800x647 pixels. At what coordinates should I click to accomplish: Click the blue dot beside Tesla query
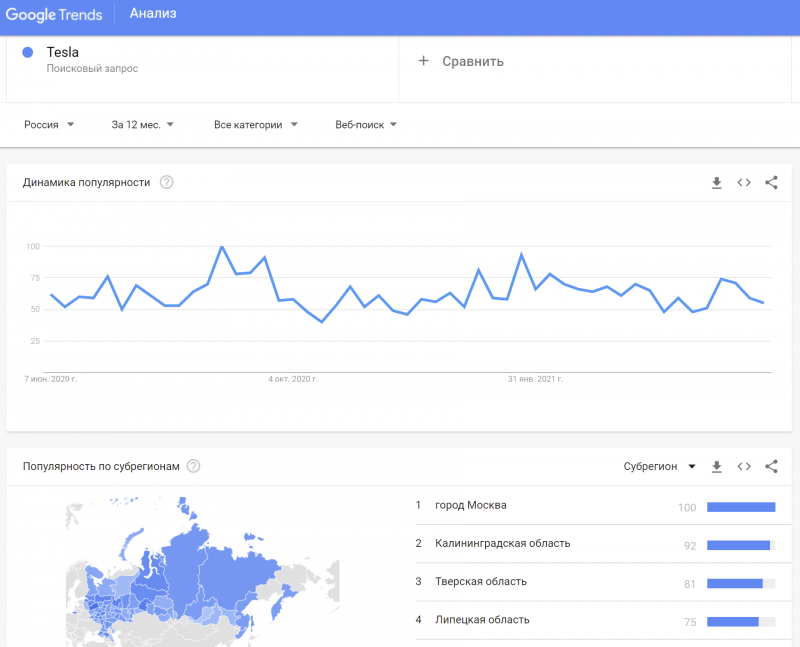point(27,51)
